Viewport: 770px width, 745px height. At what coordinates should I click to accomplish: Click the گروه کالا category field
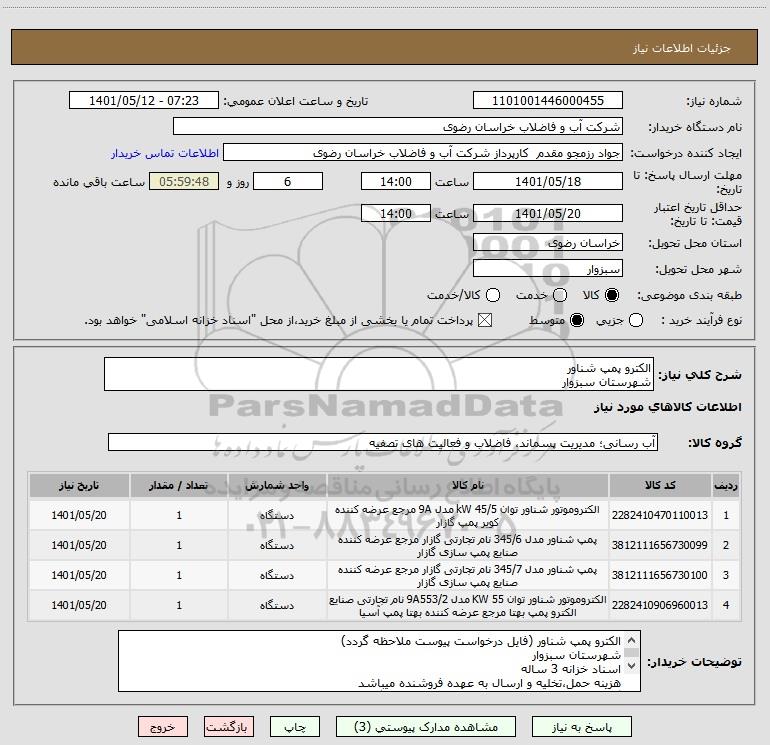click(x=383, y=442)
